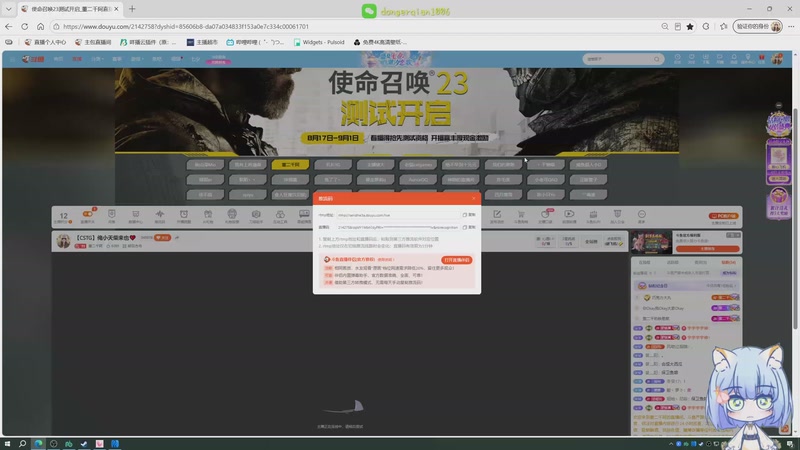Screen dimensions: 800x450
Task: Select the highlighted yellow category tag pill
Action: (x=290, y=165)
